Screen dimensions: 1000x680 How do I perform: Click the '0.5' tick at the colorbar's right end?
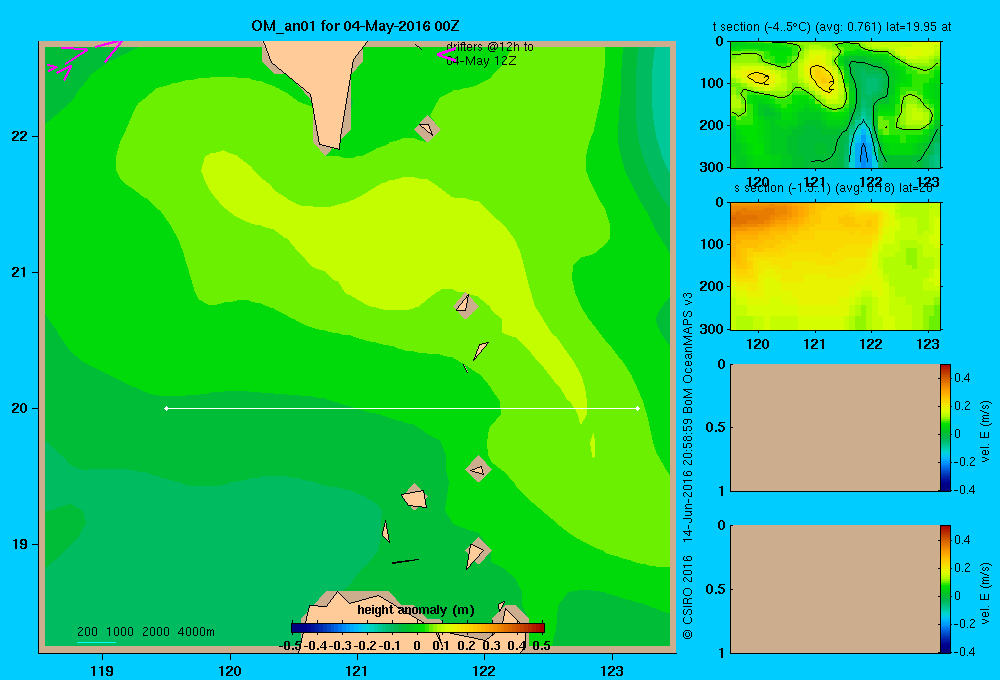tap(541, 646)
